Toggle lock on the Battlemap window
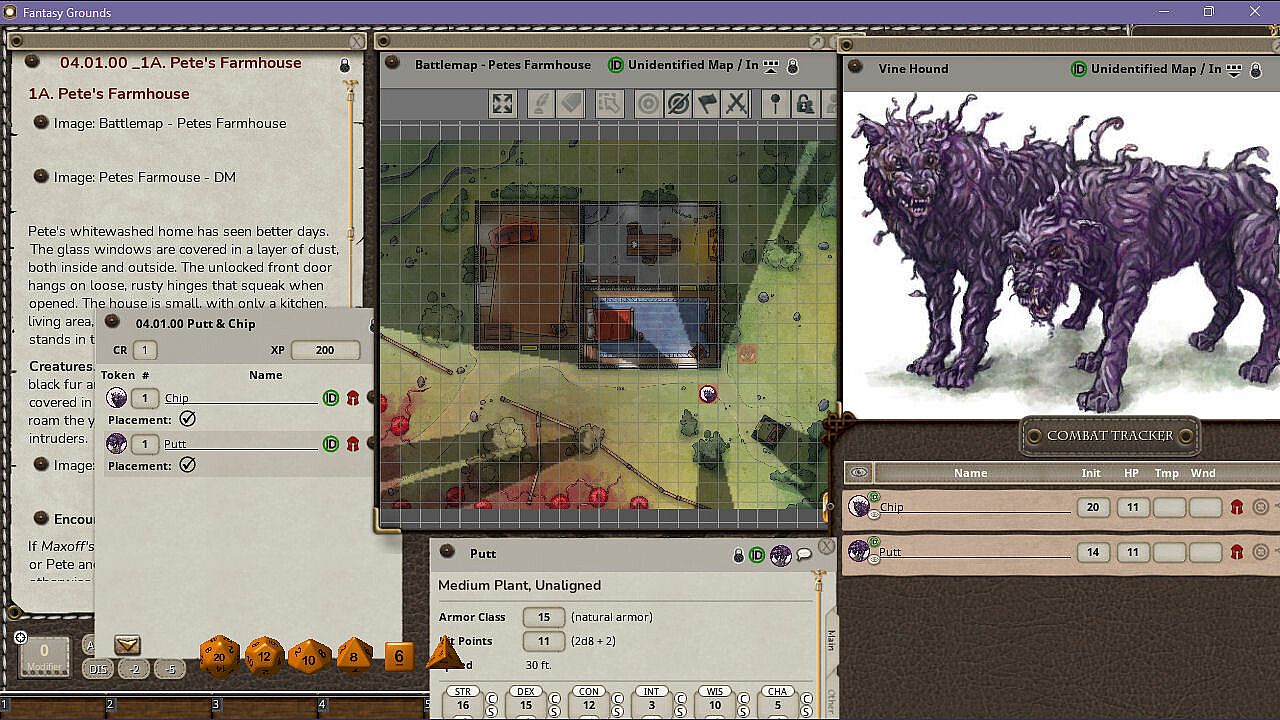This screenshot has height=720, width=1280. click(793, 66)
